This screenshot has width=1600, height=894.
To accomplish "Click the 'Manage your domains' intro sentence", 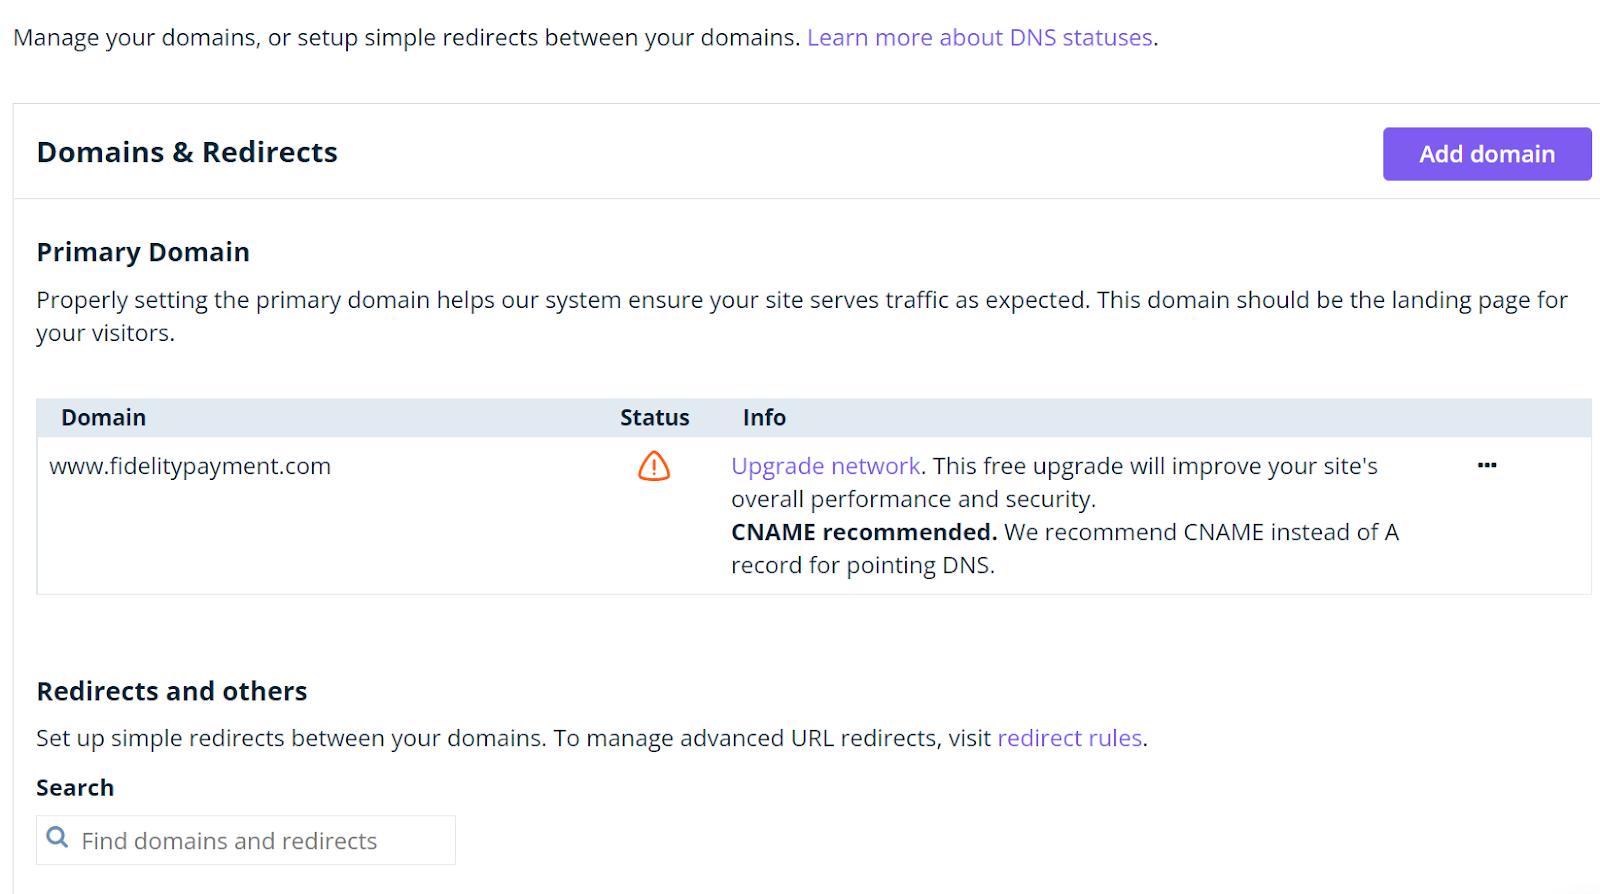I will pyautogui.click(x=407, y=38).
